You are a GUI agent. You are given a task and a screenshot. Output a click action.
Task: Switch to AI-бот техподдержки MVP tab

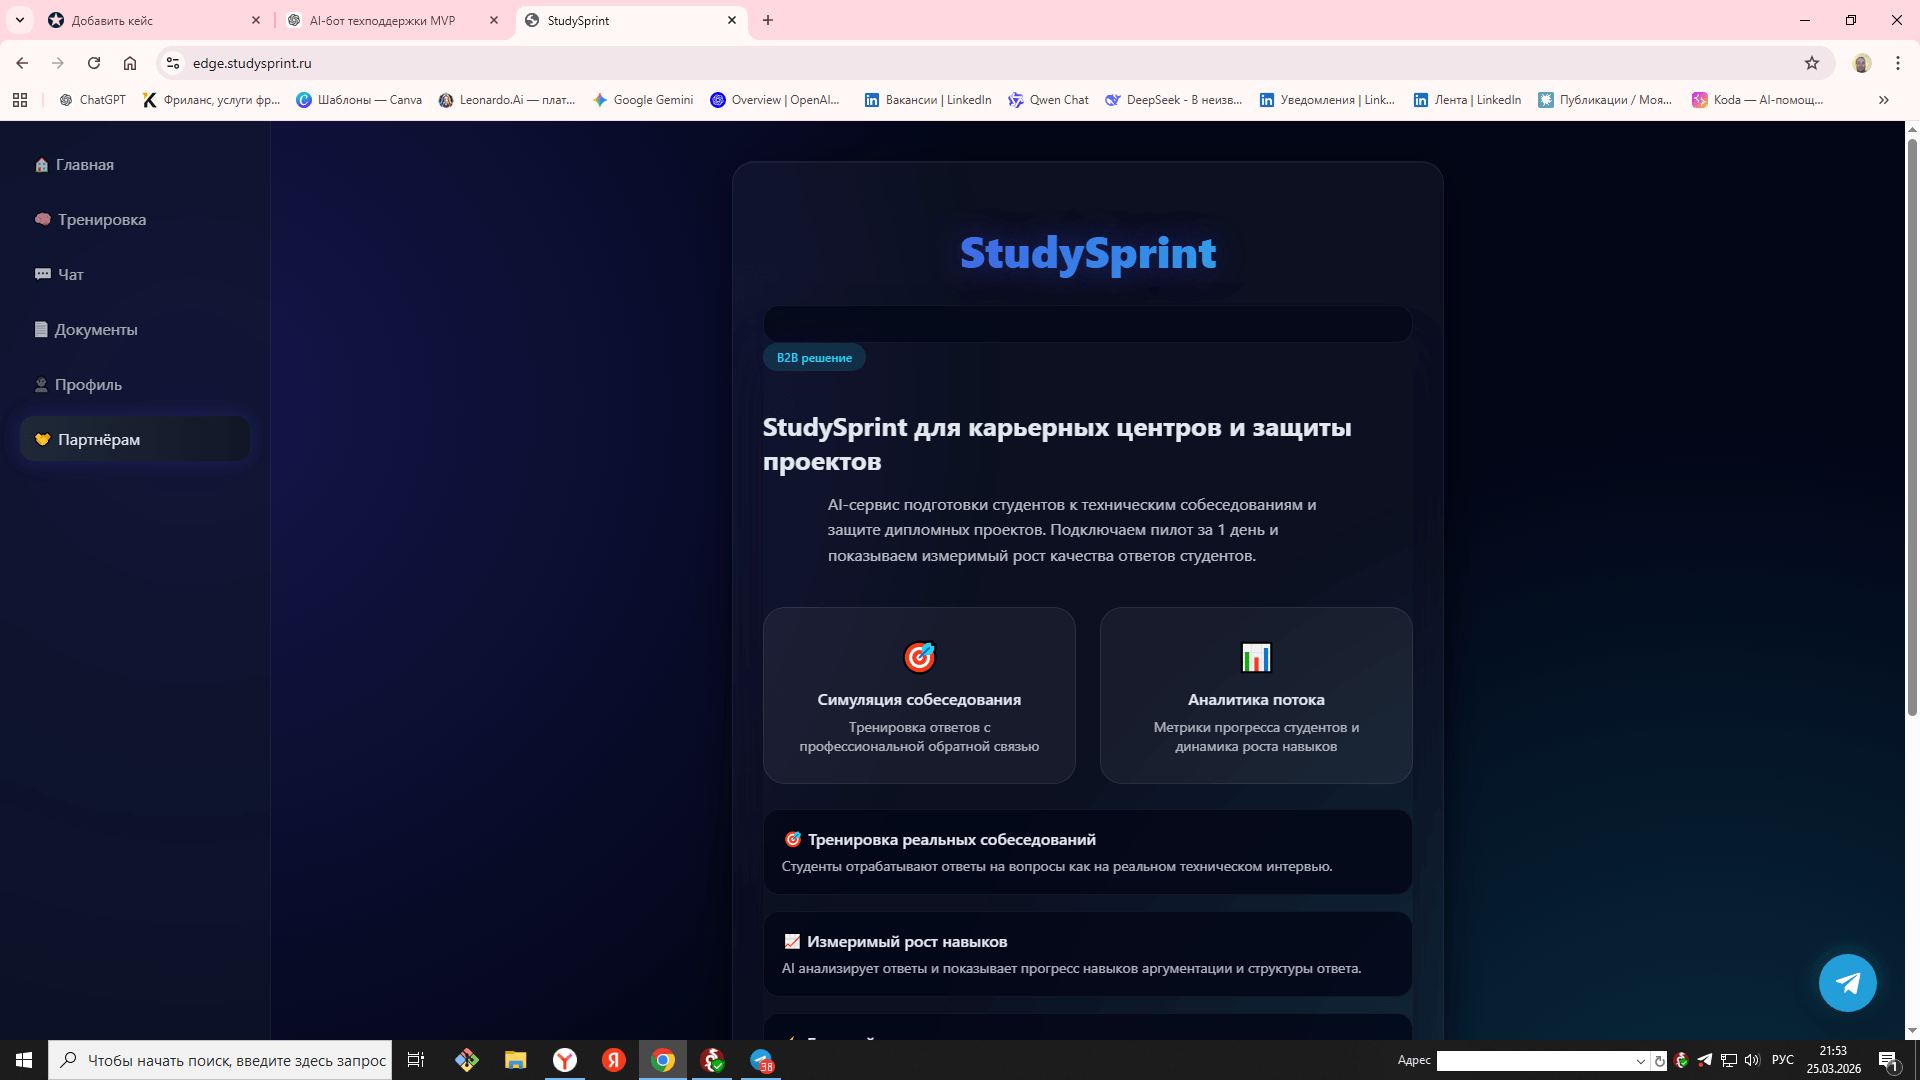point(383,20)
